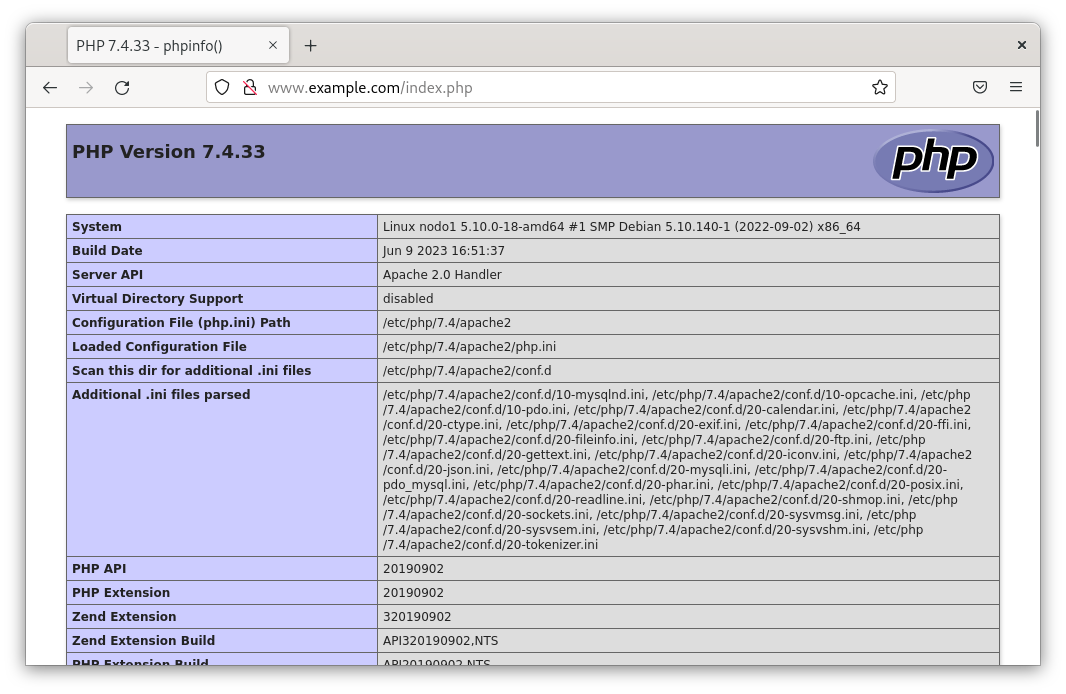Click the PHP Version 7.4.33 heading
The width and height of the screenshot is (1066, 694).
(169, 152)
